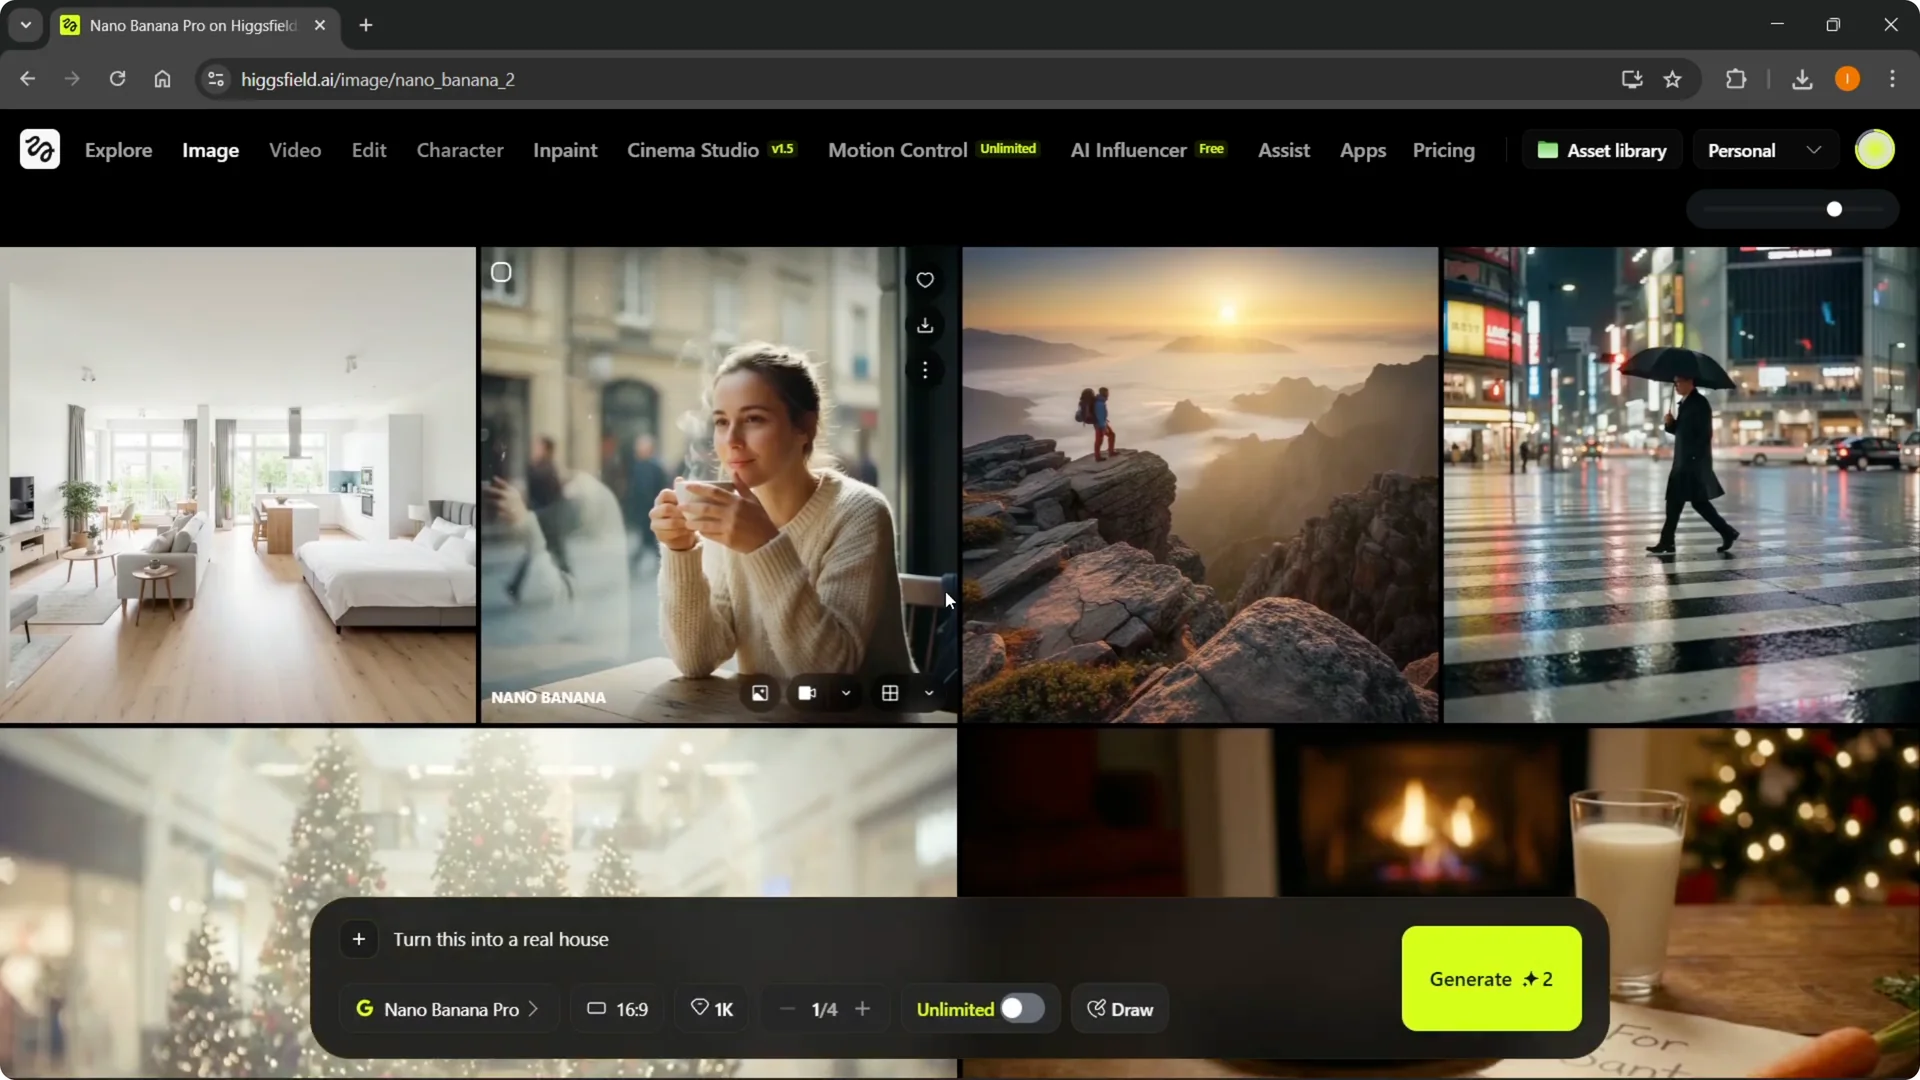Toggle the Unlimited switch

[1021, 1008]
